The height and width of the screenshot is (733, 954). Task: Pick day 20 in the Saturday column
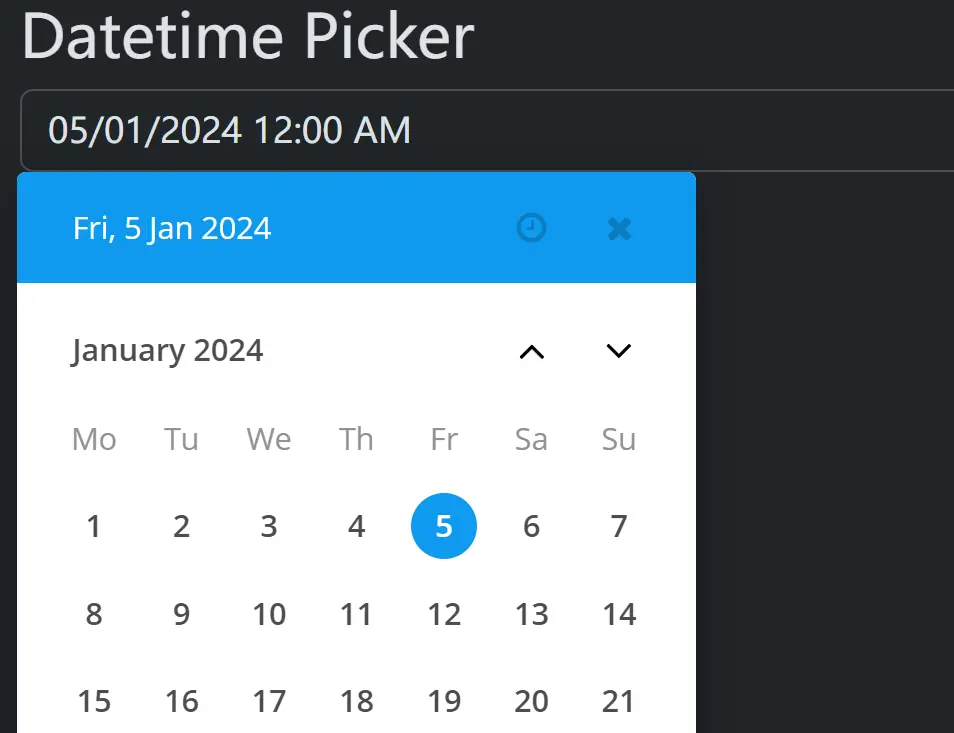(x=531, y=702)
